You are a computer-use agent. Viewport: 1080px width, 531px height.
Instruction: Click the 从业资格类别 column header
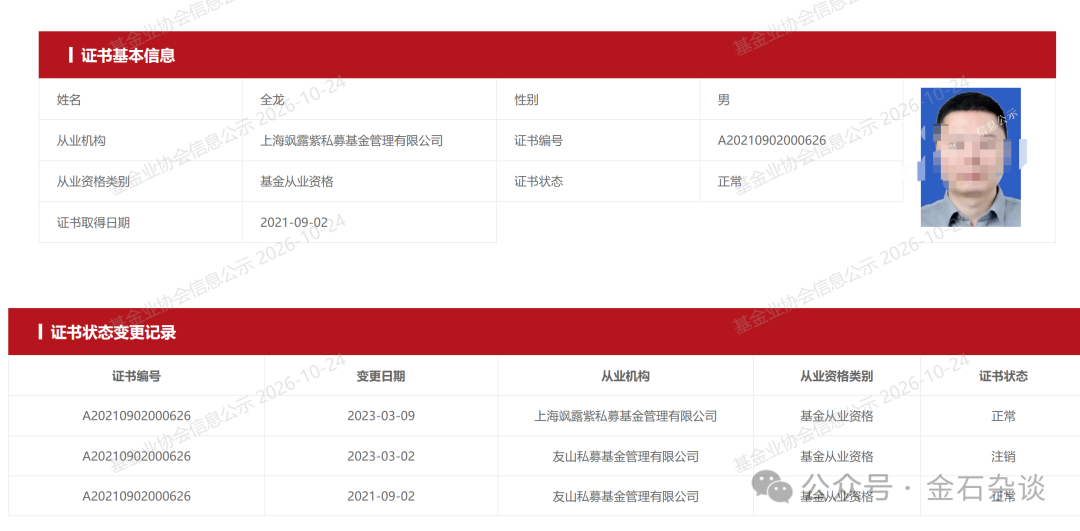pyautogui.click(x=837, y=376)
